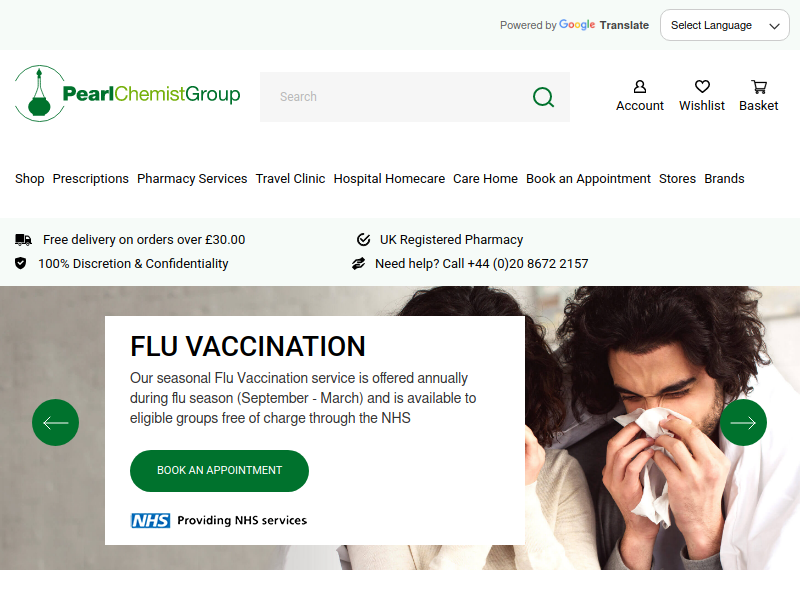Viewport: 800px width, 600px height.
Task: Click the discretion shield icon
Action: click(x=20, y=263)
